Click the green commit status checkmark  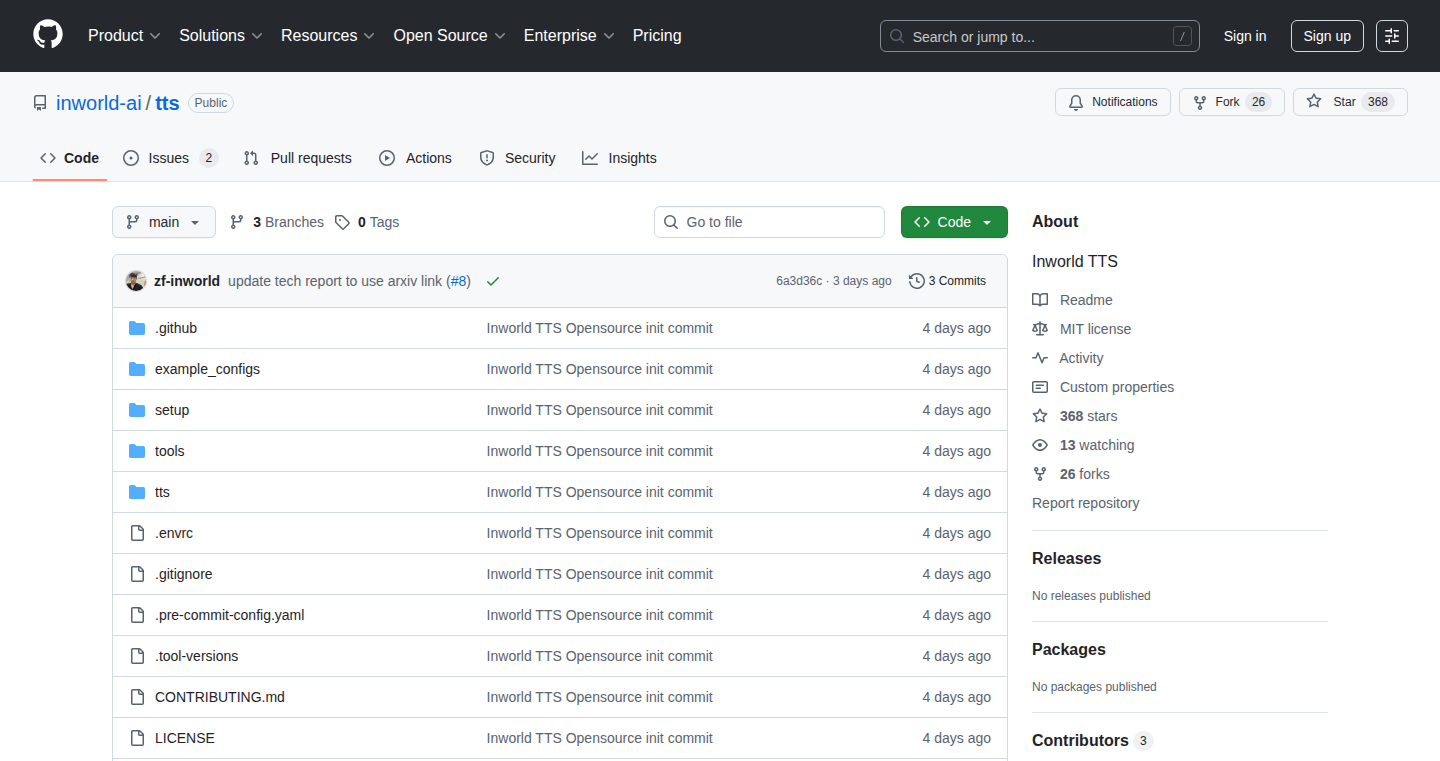coord(492,281)
